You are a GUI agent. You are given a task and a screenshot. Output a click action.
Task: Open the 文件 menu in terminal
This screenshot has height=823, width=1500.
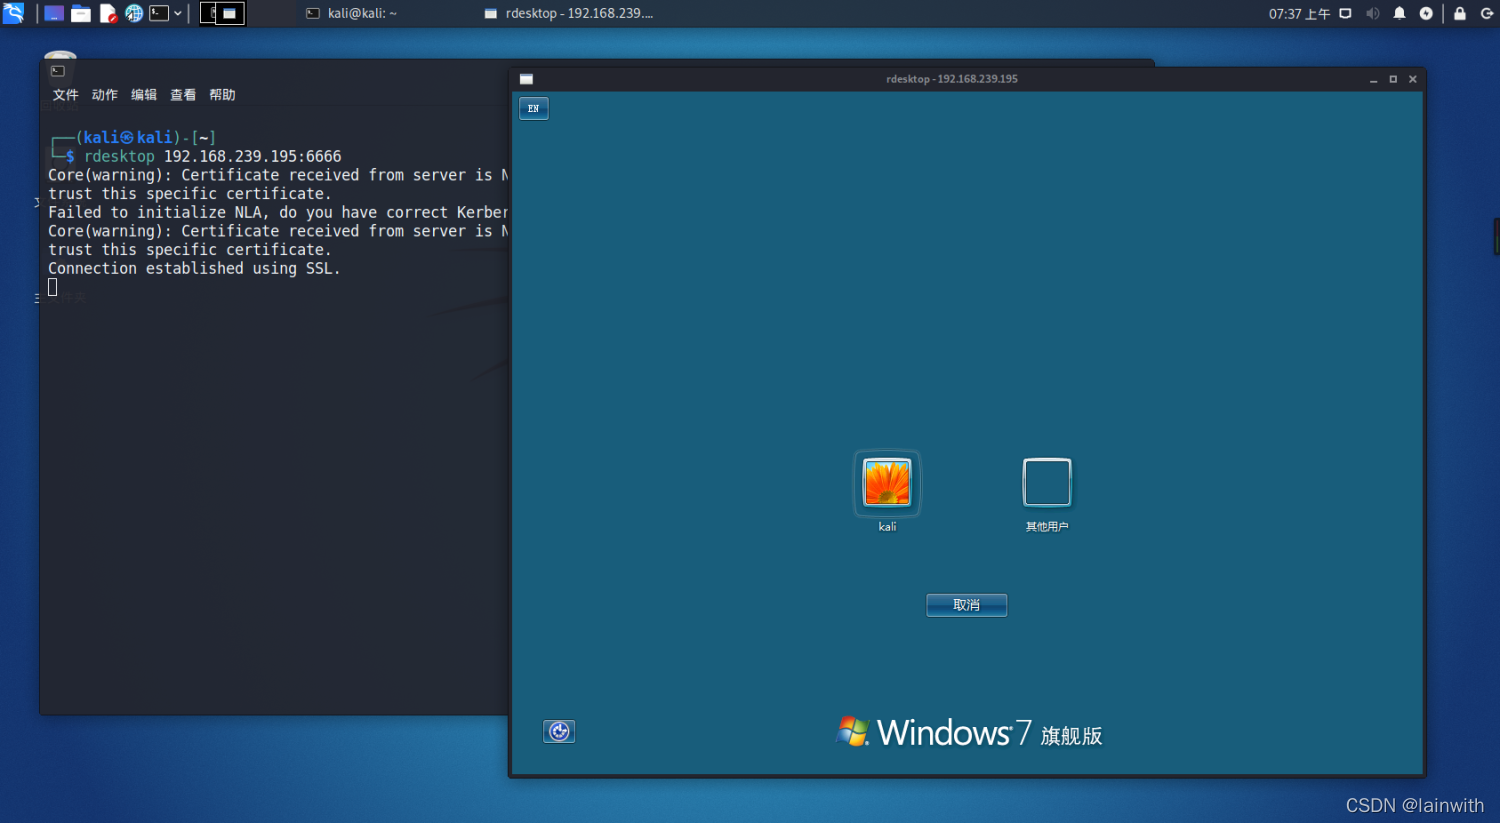coord(66,95)
